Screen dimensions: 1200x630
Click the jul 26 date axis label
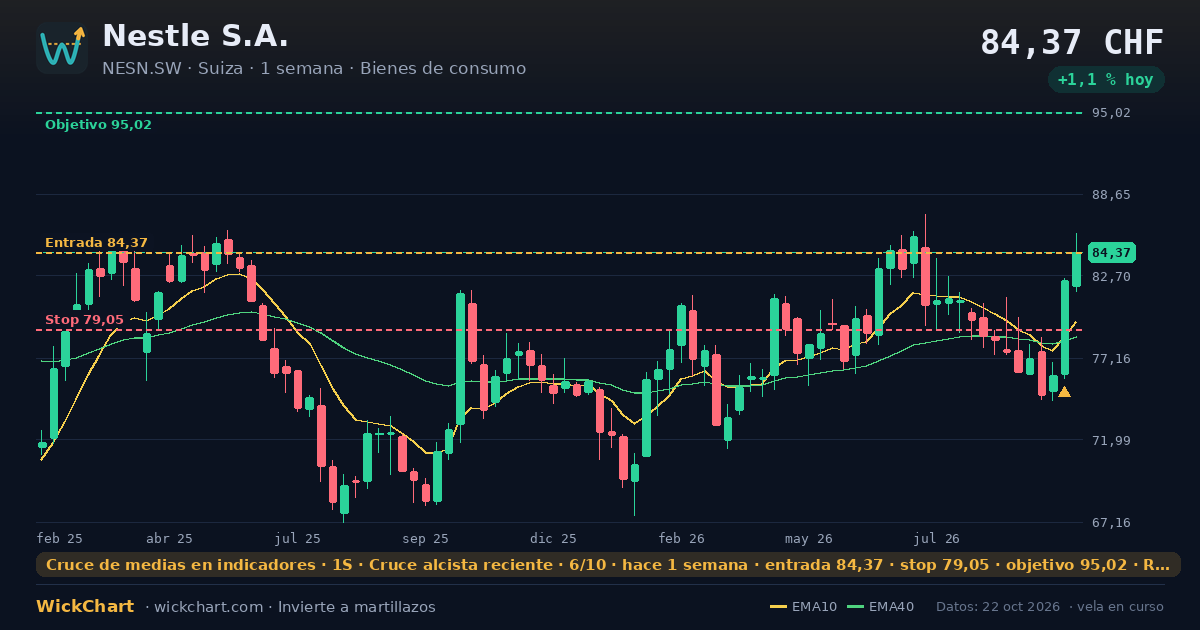pos(937,538)
